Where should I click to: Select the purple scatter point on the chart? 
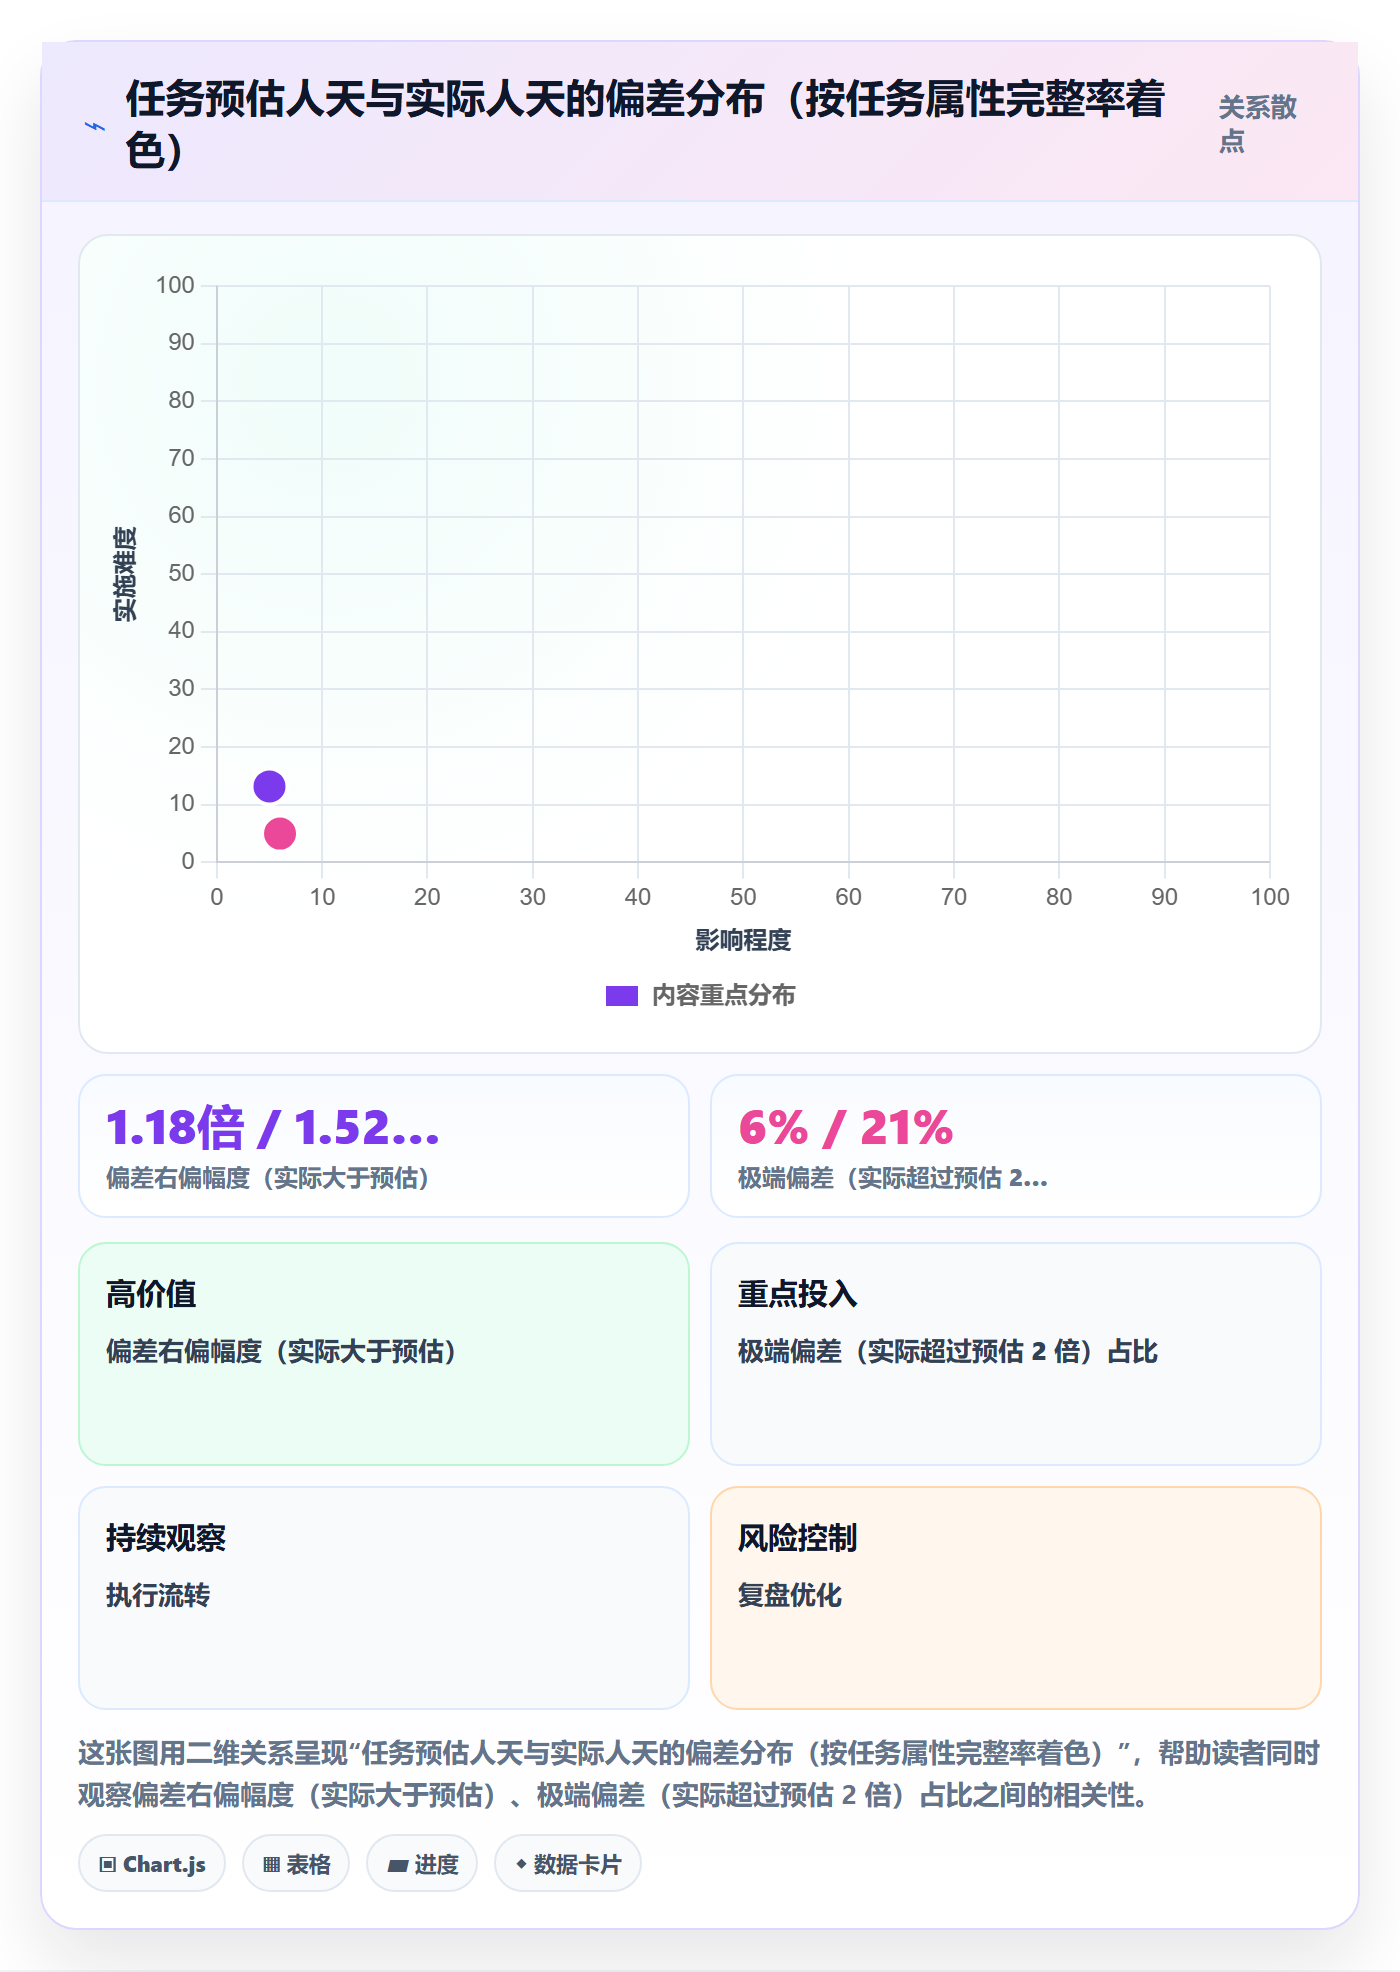pos(269,786)
